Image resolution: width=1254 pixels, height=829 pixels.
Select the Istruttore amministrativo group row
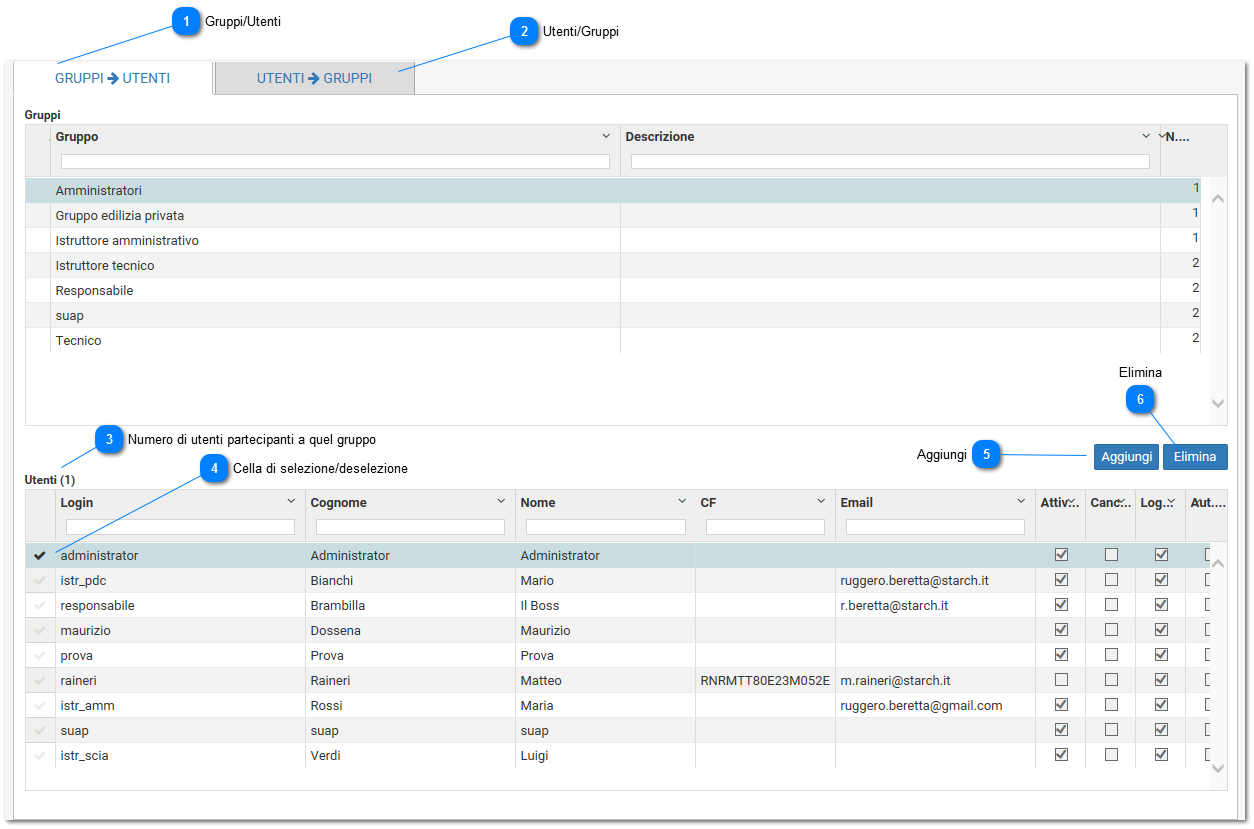pos(612,240)
